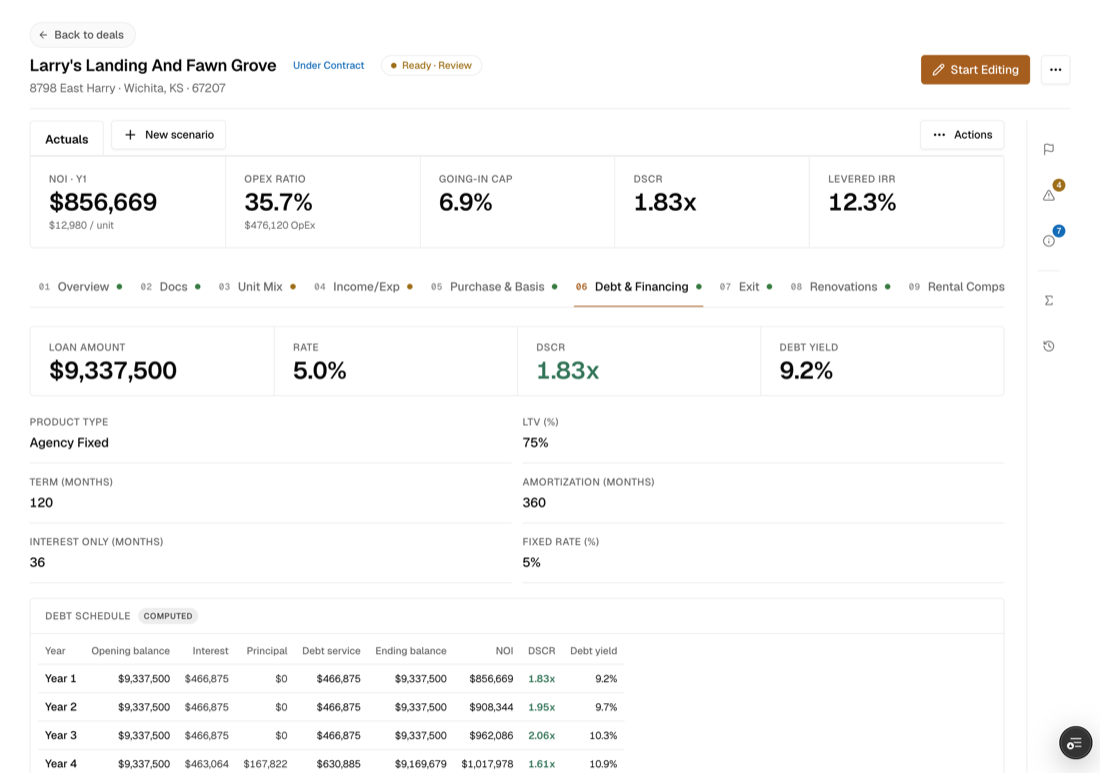This screenshot has height=773, width=1100.
Task: Open the floating chat assistant button
Action: point(1075,743)
